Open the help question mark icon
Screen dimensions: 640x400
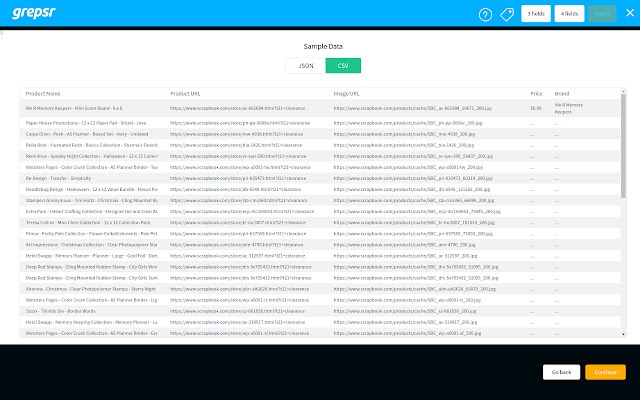[485, 15]
